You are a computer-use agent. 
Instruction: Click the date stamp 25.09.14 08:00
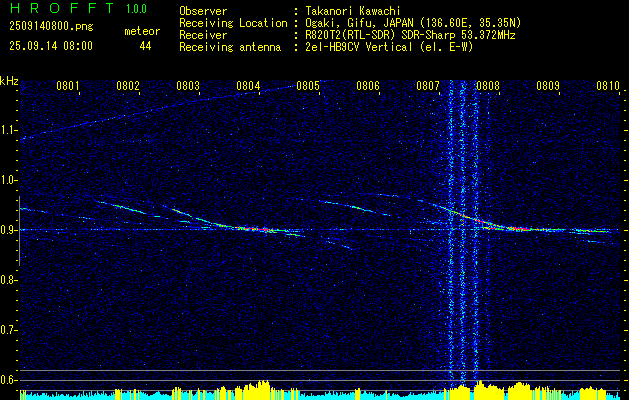pos(51,45)
